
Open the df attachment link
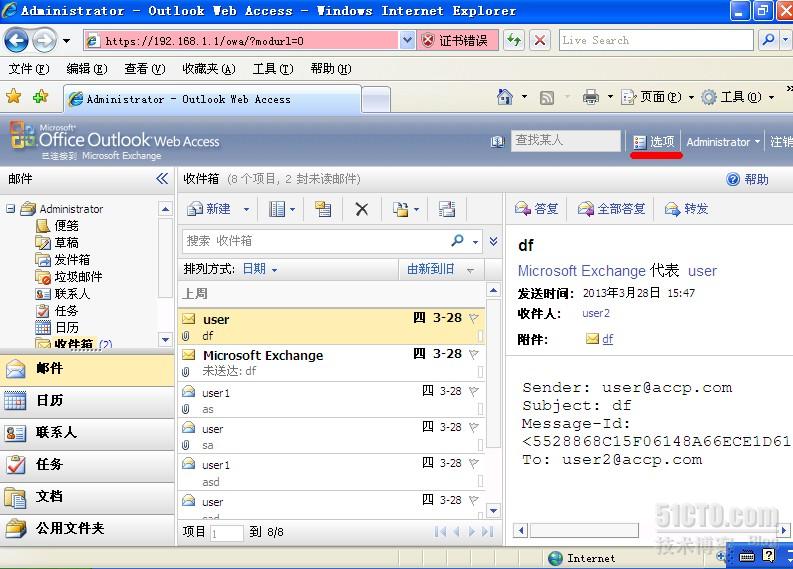pyautogui.click(x=607, y=339)
